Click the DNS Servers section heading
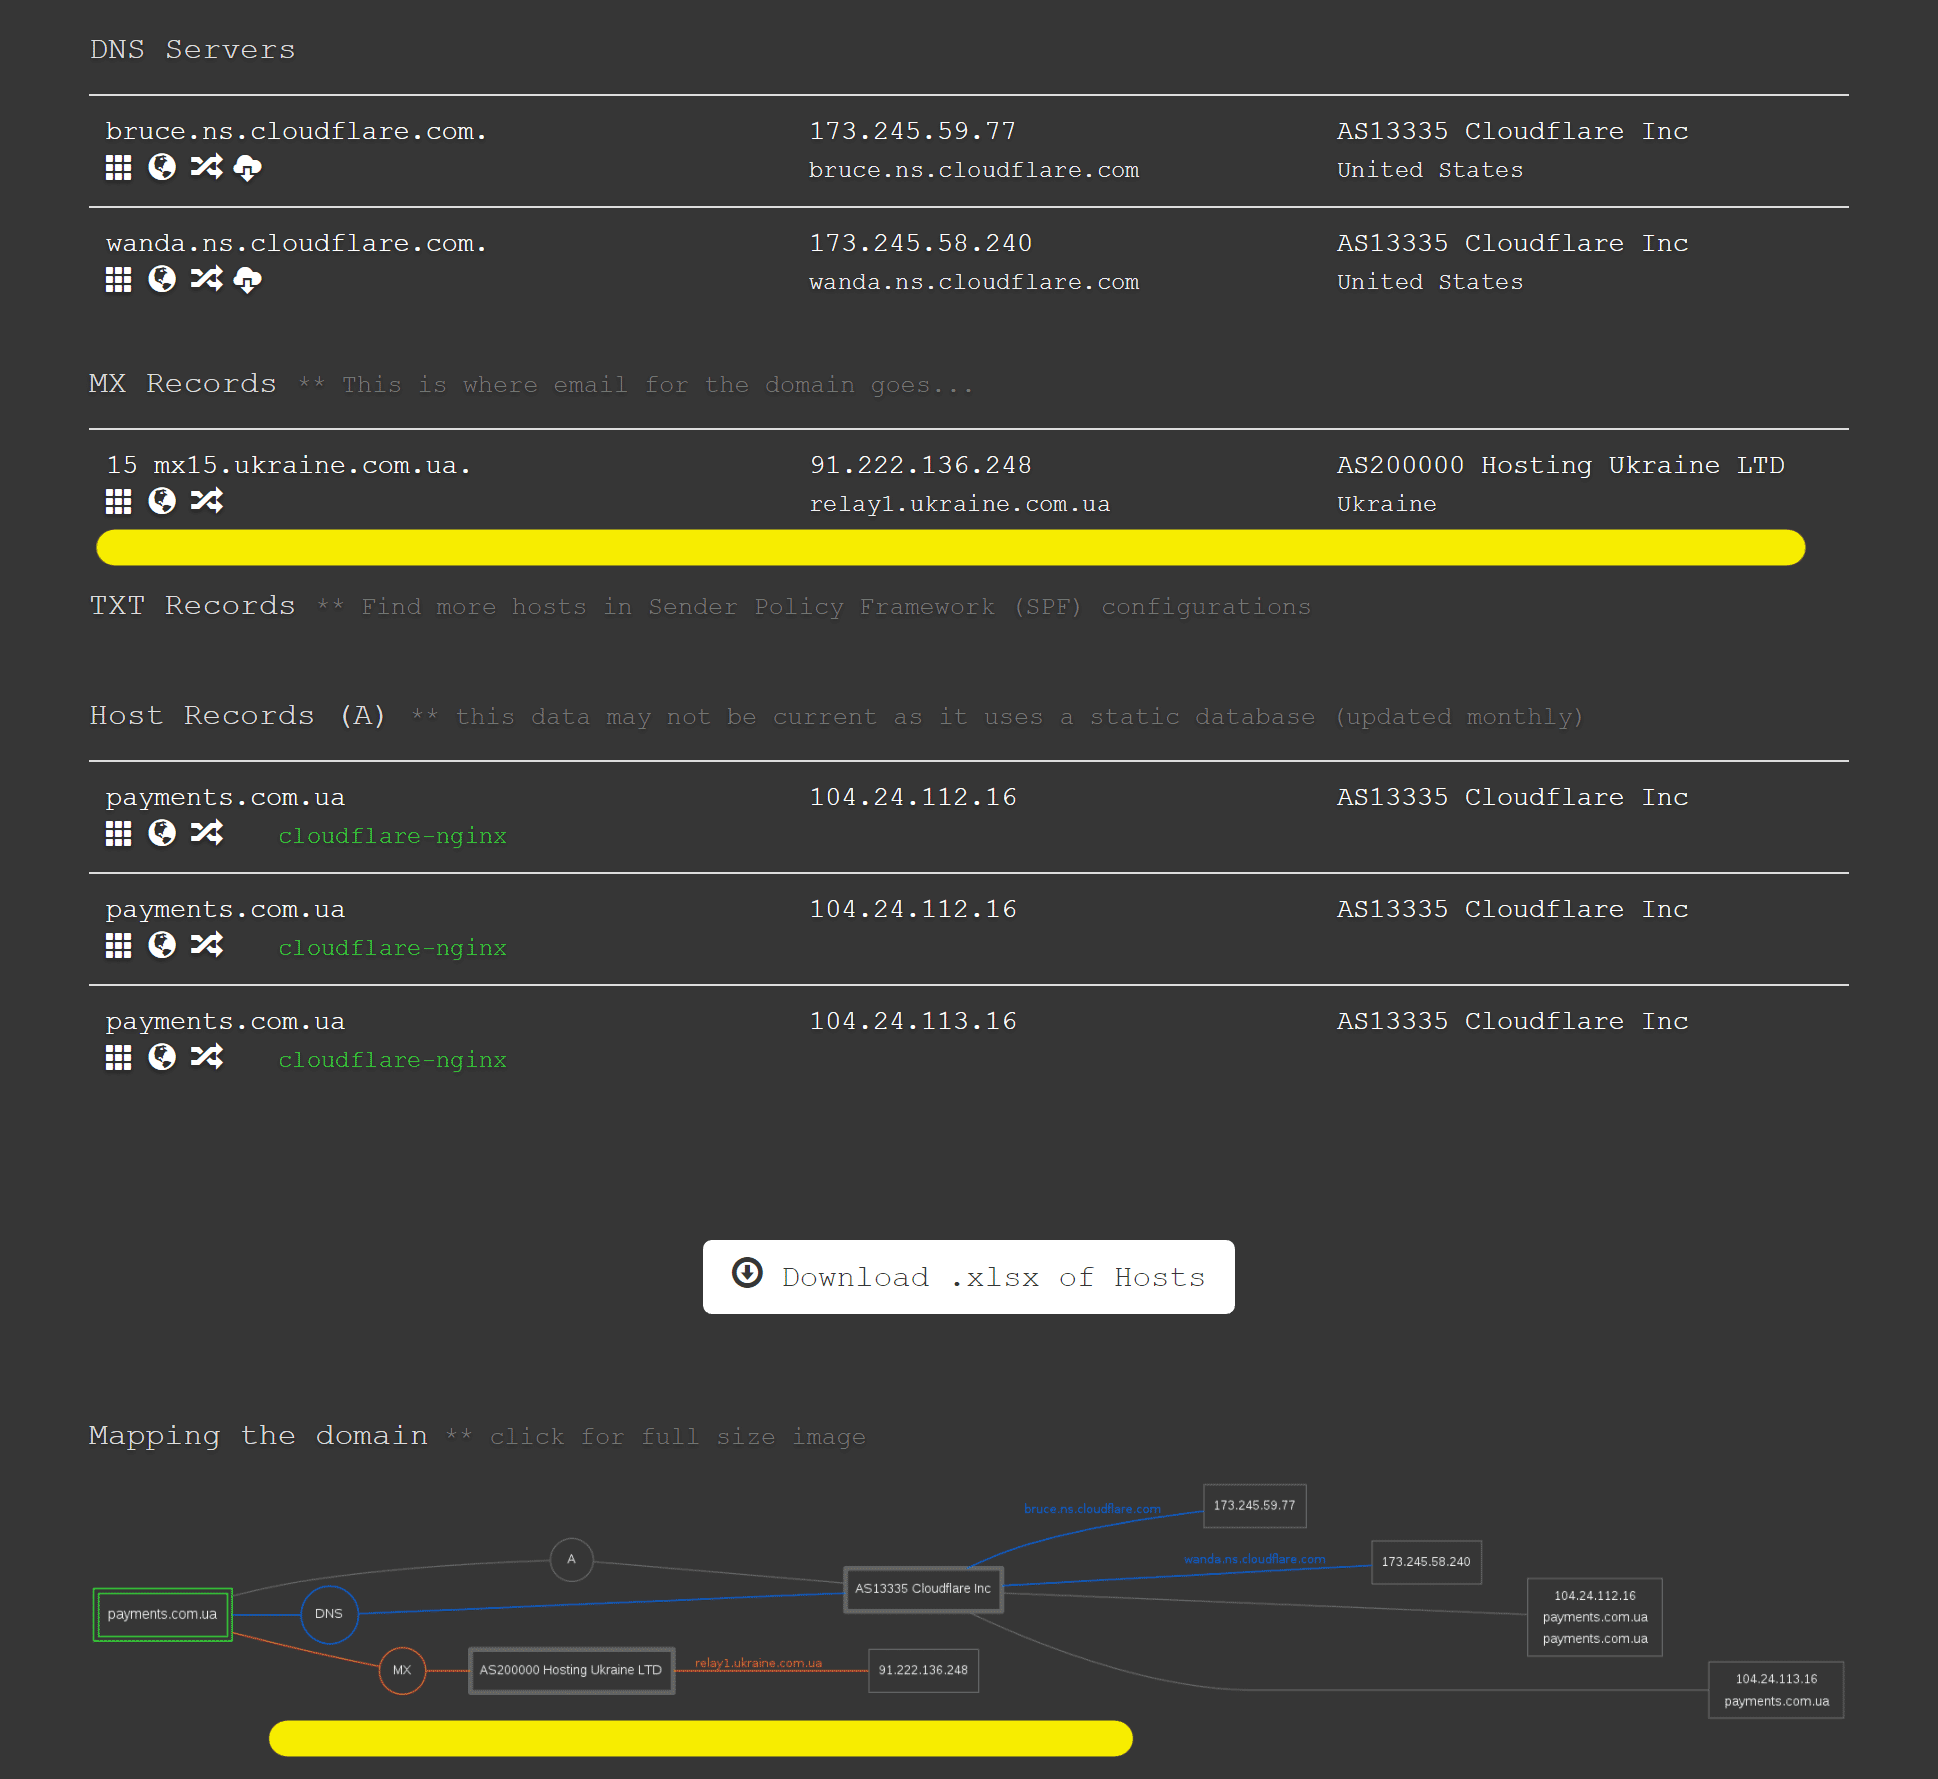Viewport: 1938px width, 1779px height. (x=192, y=49)
